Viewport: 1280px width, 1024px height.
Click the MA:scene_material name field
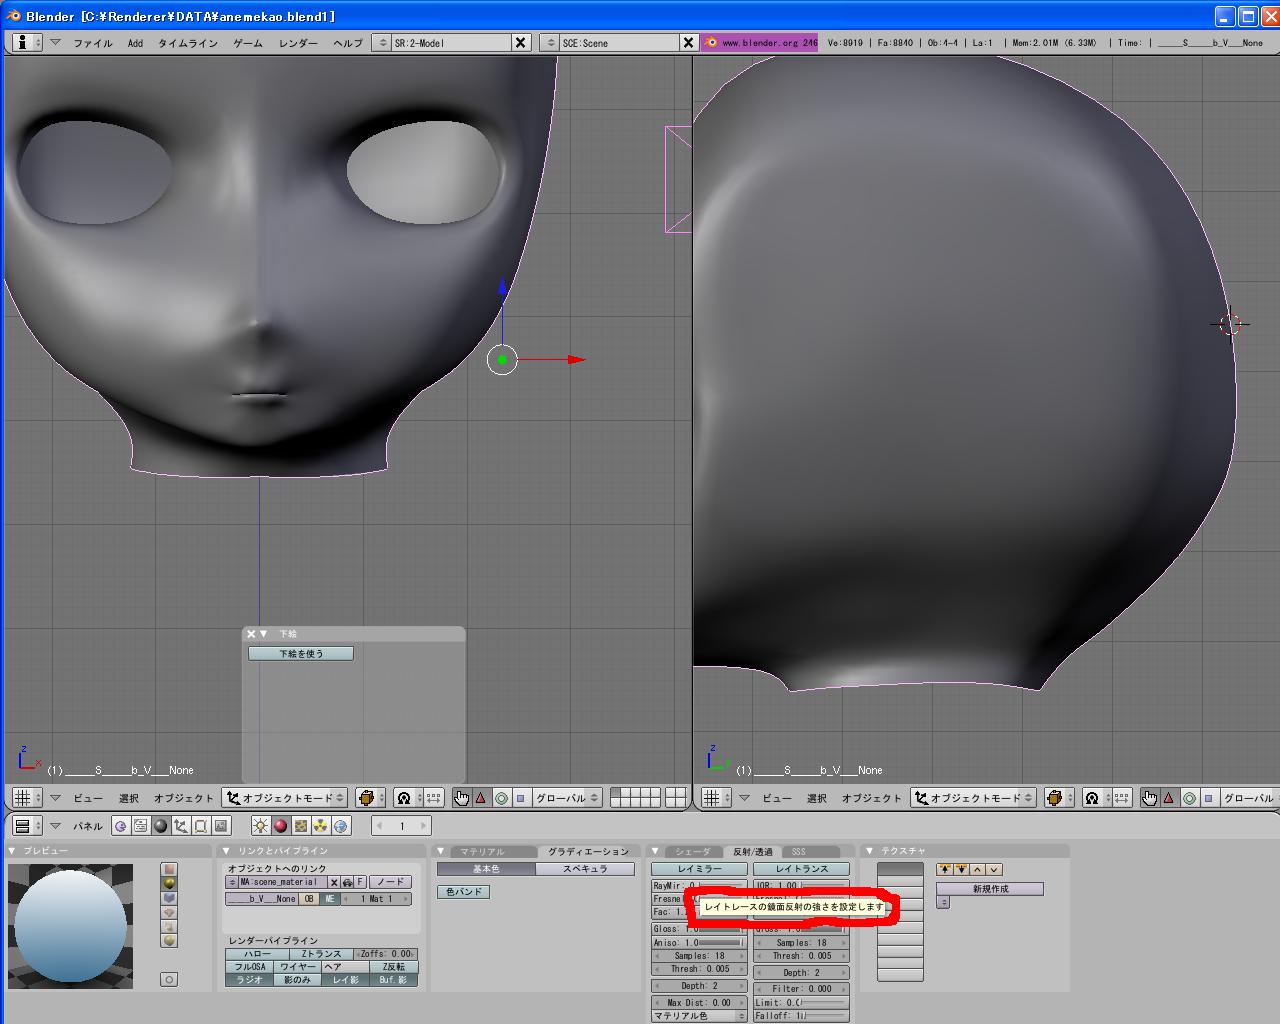[x=282, y=883]
